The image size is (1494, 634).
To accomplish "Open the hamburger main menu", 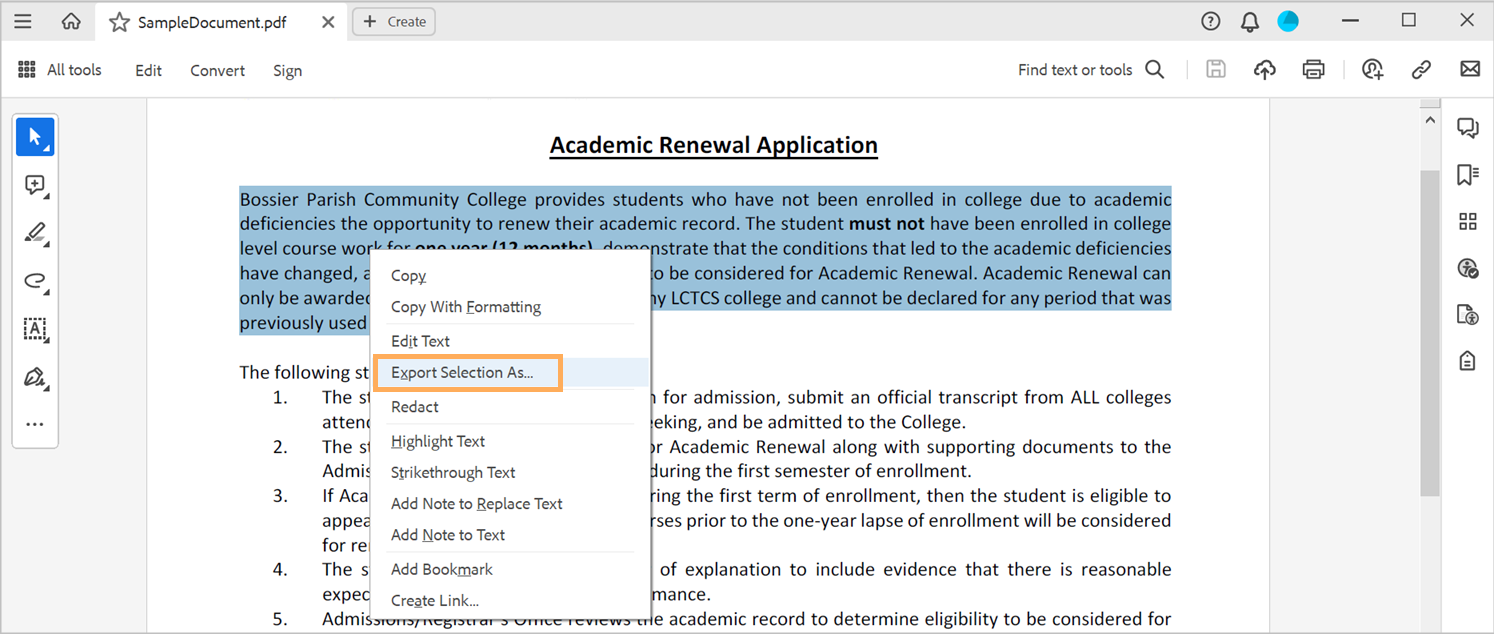I will (22, 21).
